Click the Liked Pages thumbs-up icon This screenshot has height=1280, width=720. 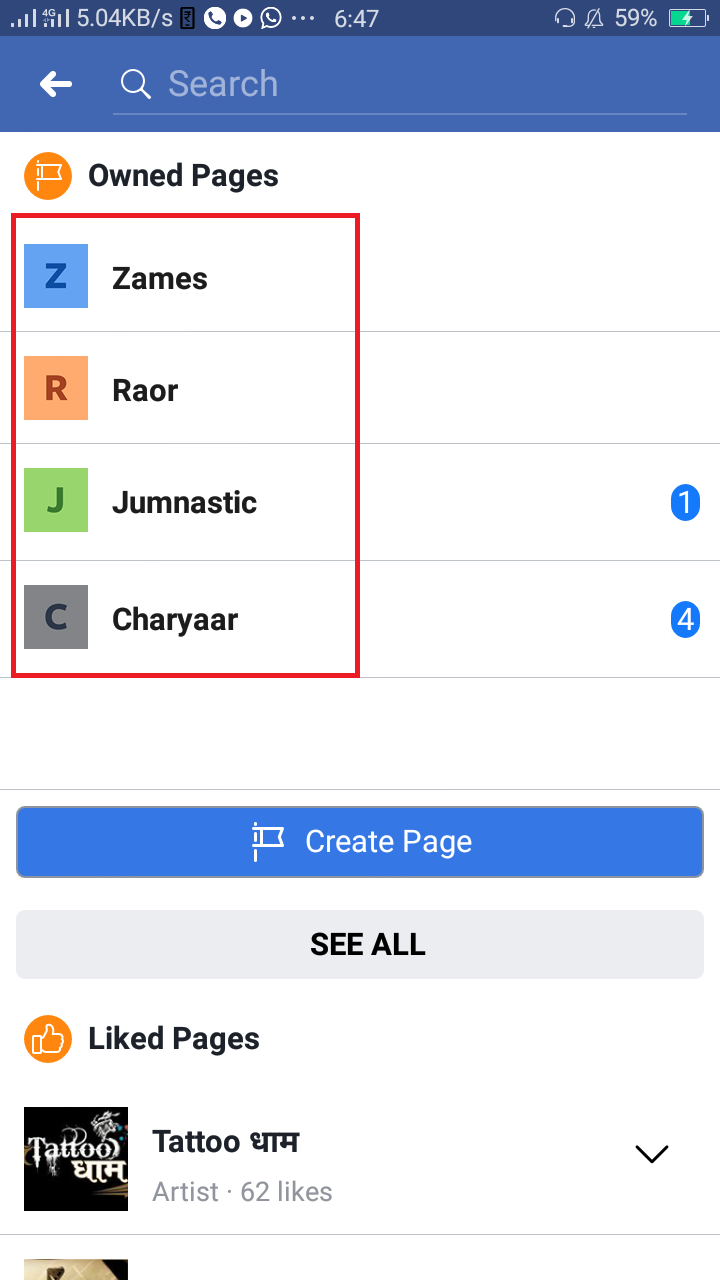coord(48,1039)
